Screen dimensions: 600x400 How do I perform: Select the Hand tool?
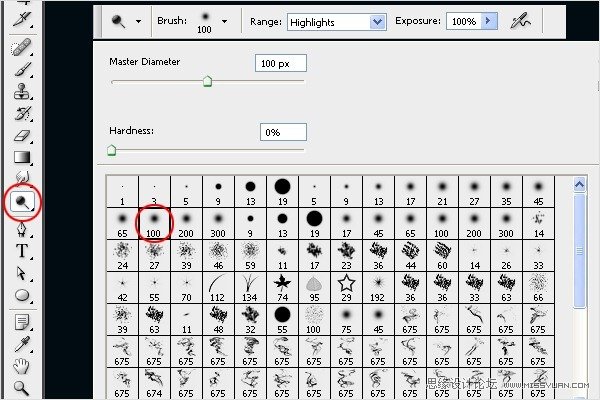pyautogui.click(x=22, y=366)
